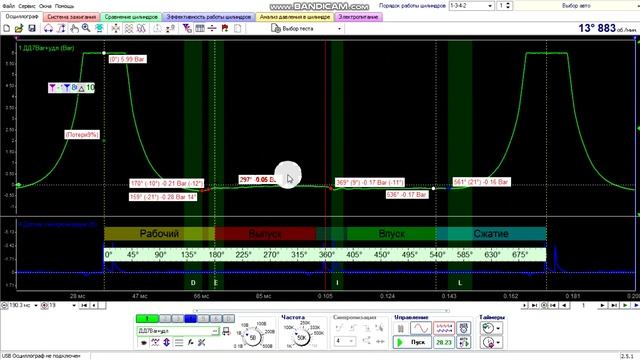Click the headphones-shaped toolbar icon
The width and height of the screenshot is (640, 360).
pyautogui.click(x=49, y=28)
